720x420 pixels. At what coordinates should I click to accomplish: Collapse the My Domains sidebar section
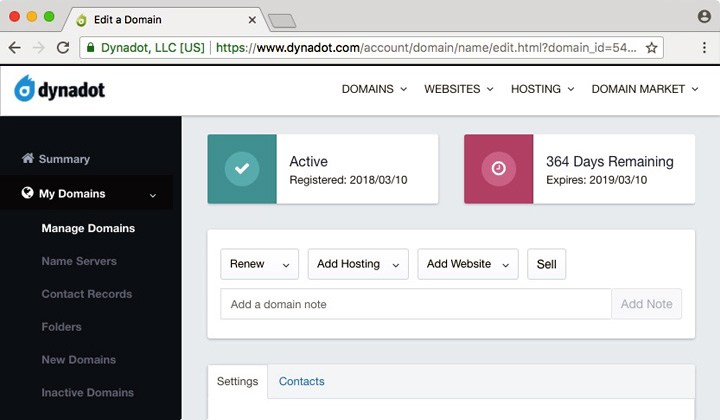[153, 195]
